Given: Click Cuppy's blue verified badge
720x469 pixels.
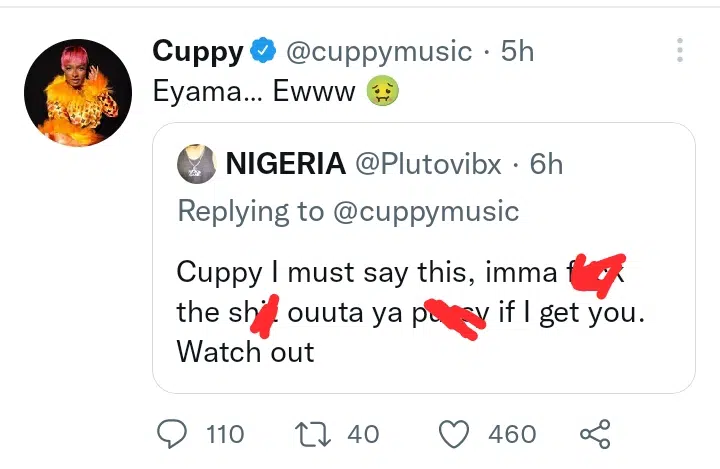Looking at the screenshot, I should point(263,50).
